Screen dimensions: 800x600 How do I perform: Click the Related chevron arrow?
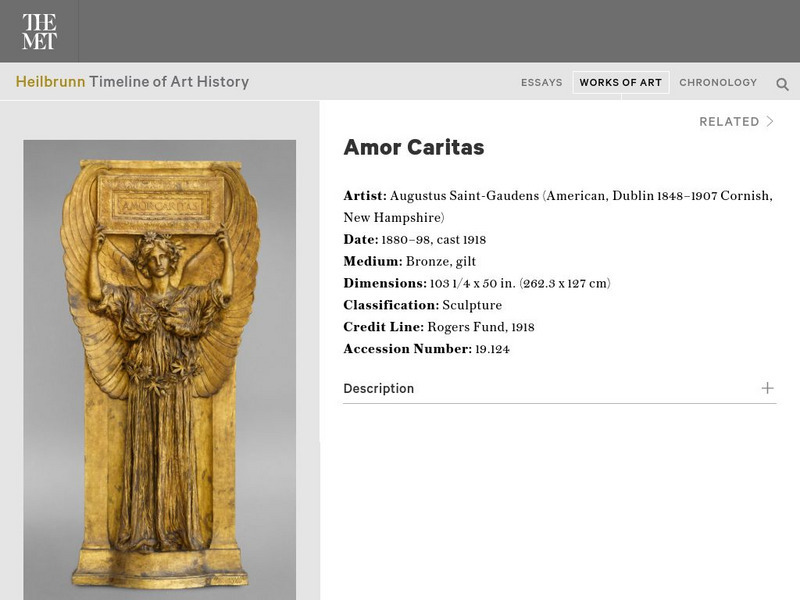[770, 121]
